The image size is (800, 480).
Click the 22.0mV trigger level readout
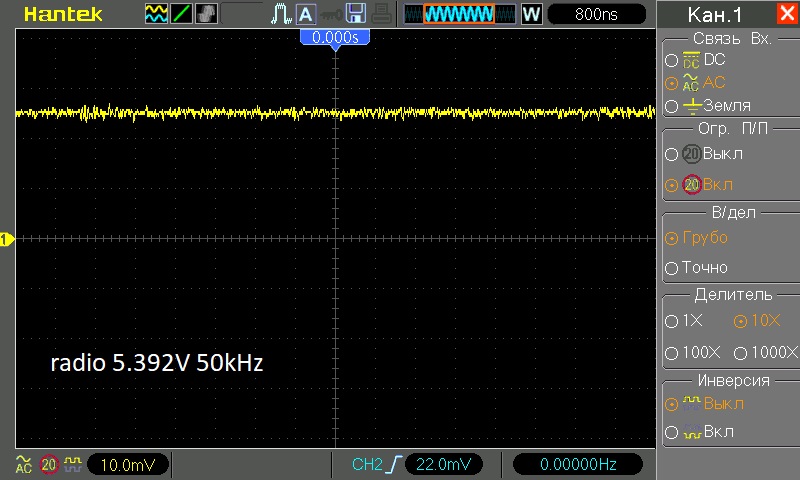pyautogui.click(x=444, y=464)
